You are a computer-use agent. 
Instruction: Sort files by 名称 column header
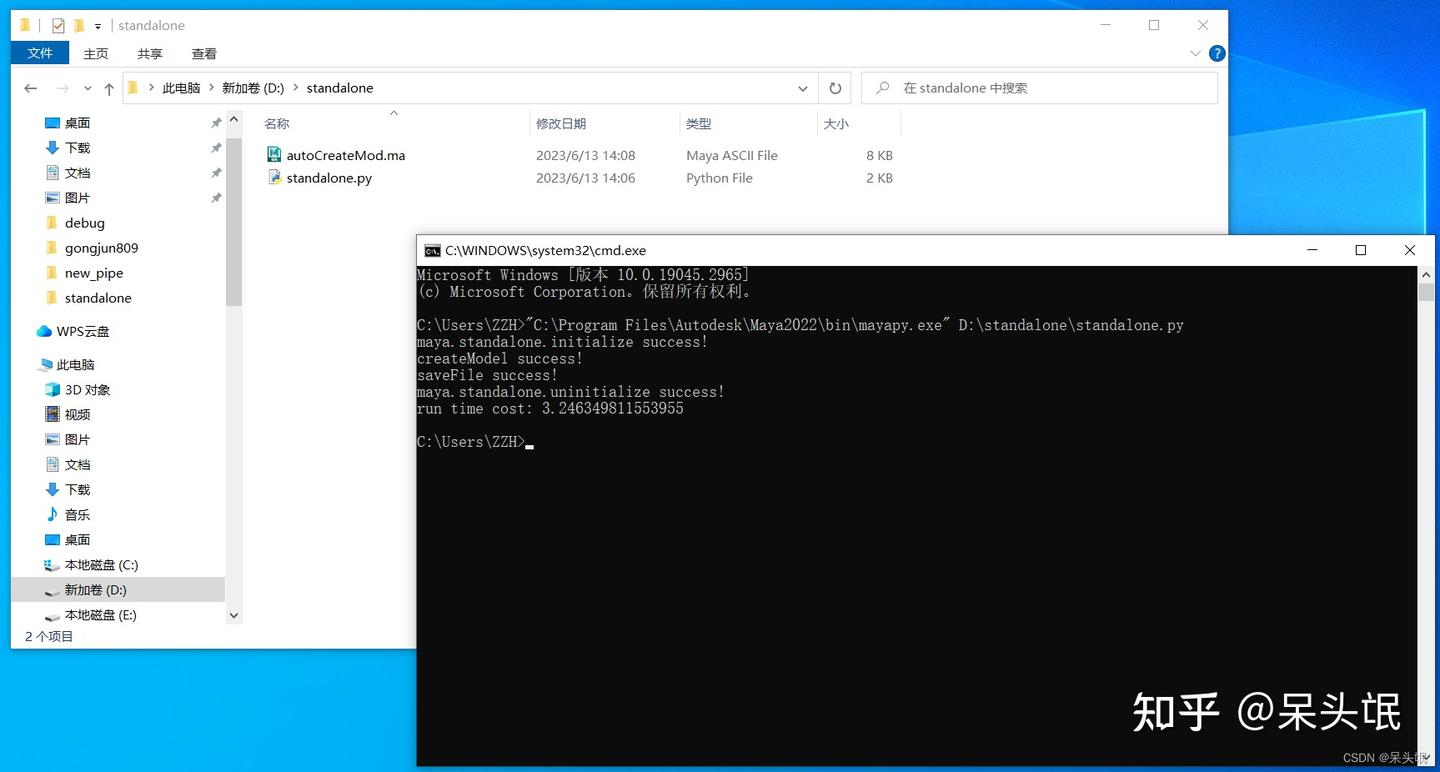point(277,124)
